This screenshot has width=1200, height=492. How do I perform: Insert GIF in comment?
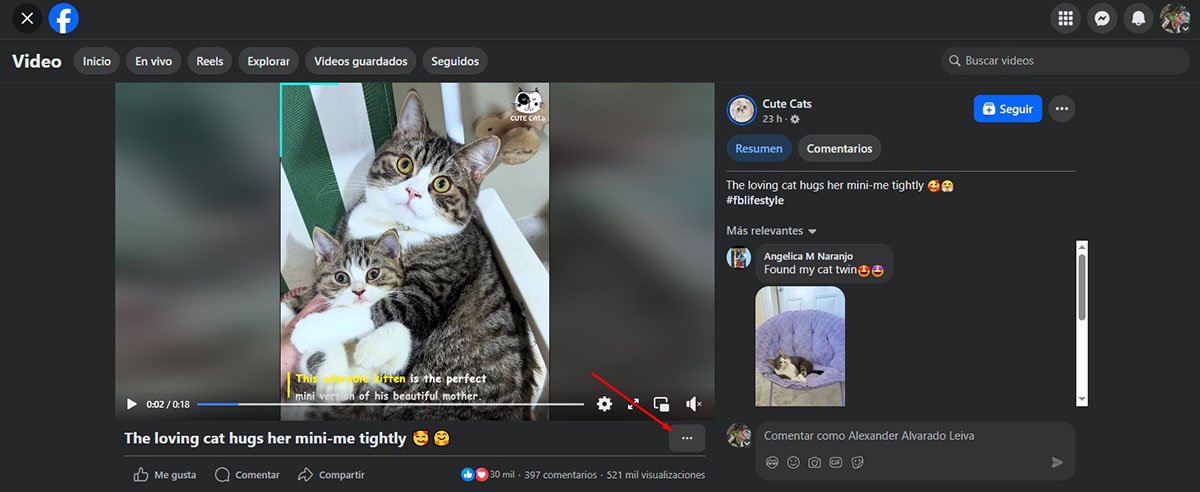836,463
